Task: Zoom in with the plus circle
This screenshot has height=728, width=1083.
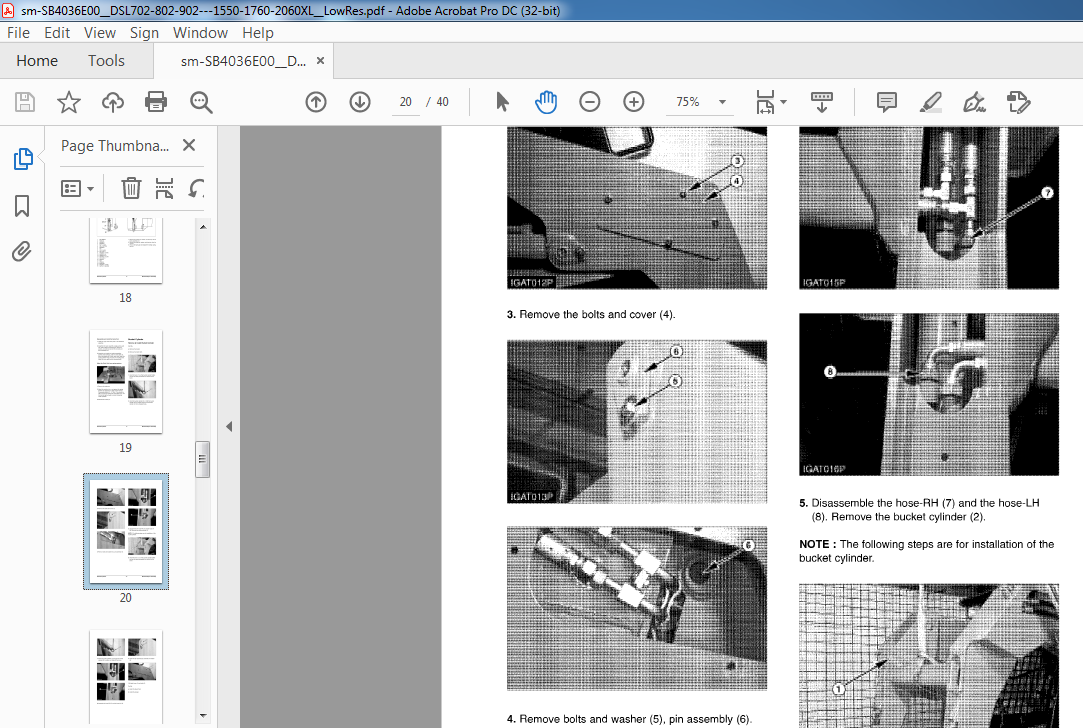Action: [x=633, y=102]
